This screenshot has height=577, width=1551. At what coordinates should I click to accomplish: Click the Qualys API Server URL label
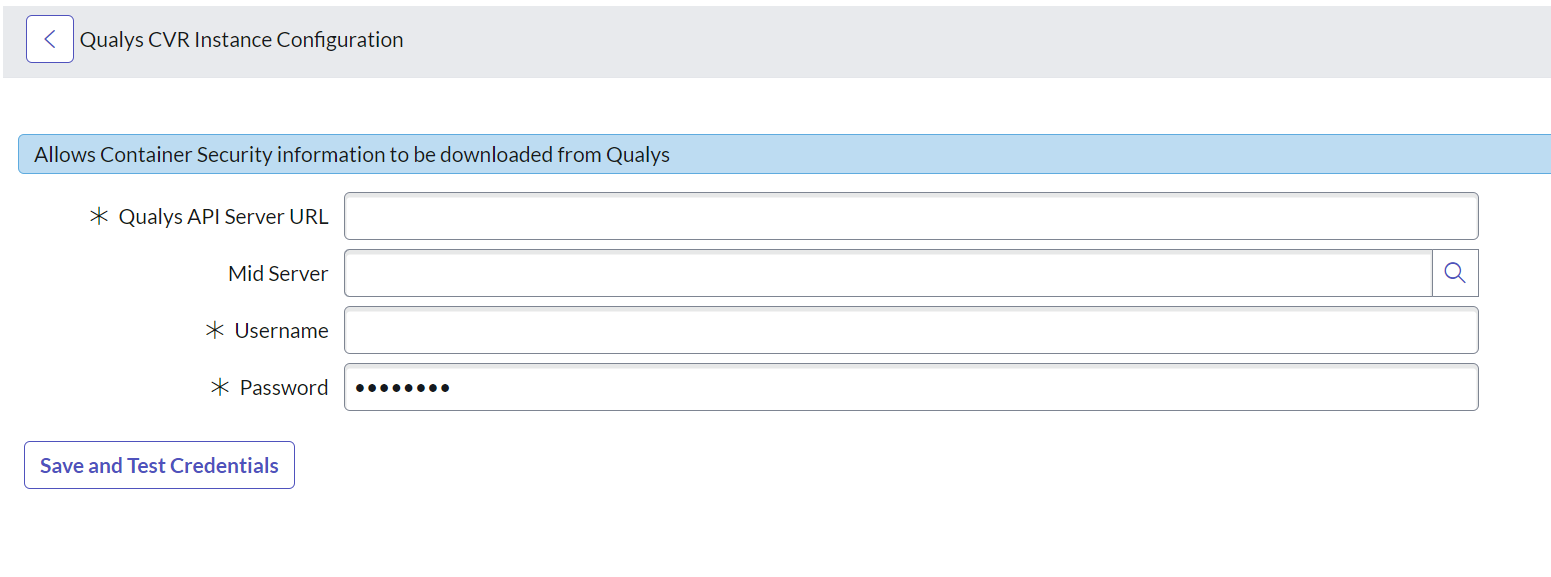pos(224,215)
